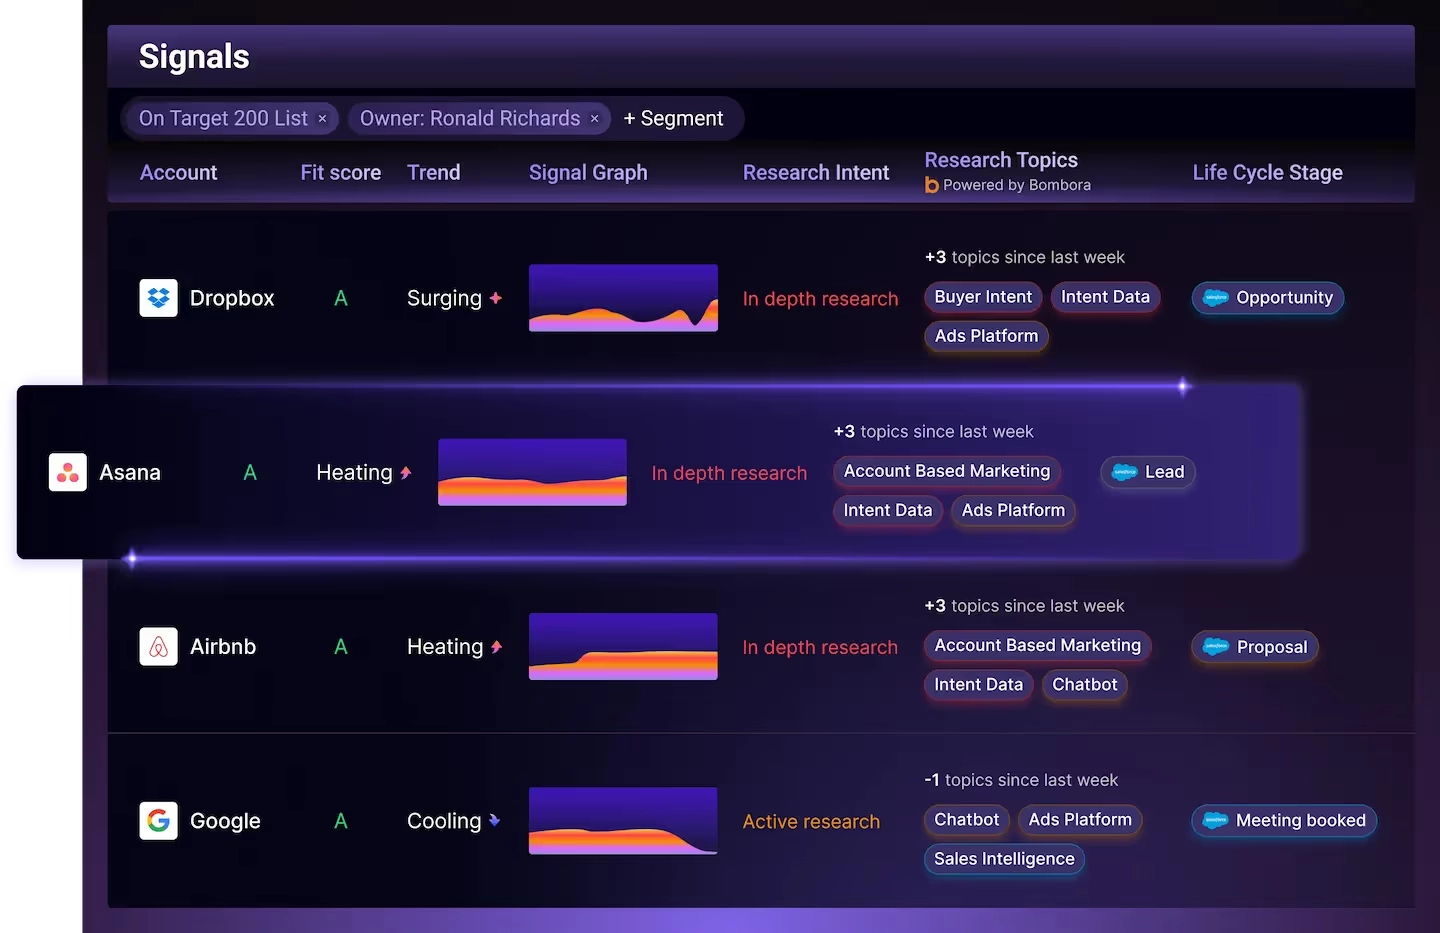The width and height of the screenshot is (1440, 933).
Task: Click Airbnb's In depth research label
Action: pyautogui.click(x=820, y=647)
